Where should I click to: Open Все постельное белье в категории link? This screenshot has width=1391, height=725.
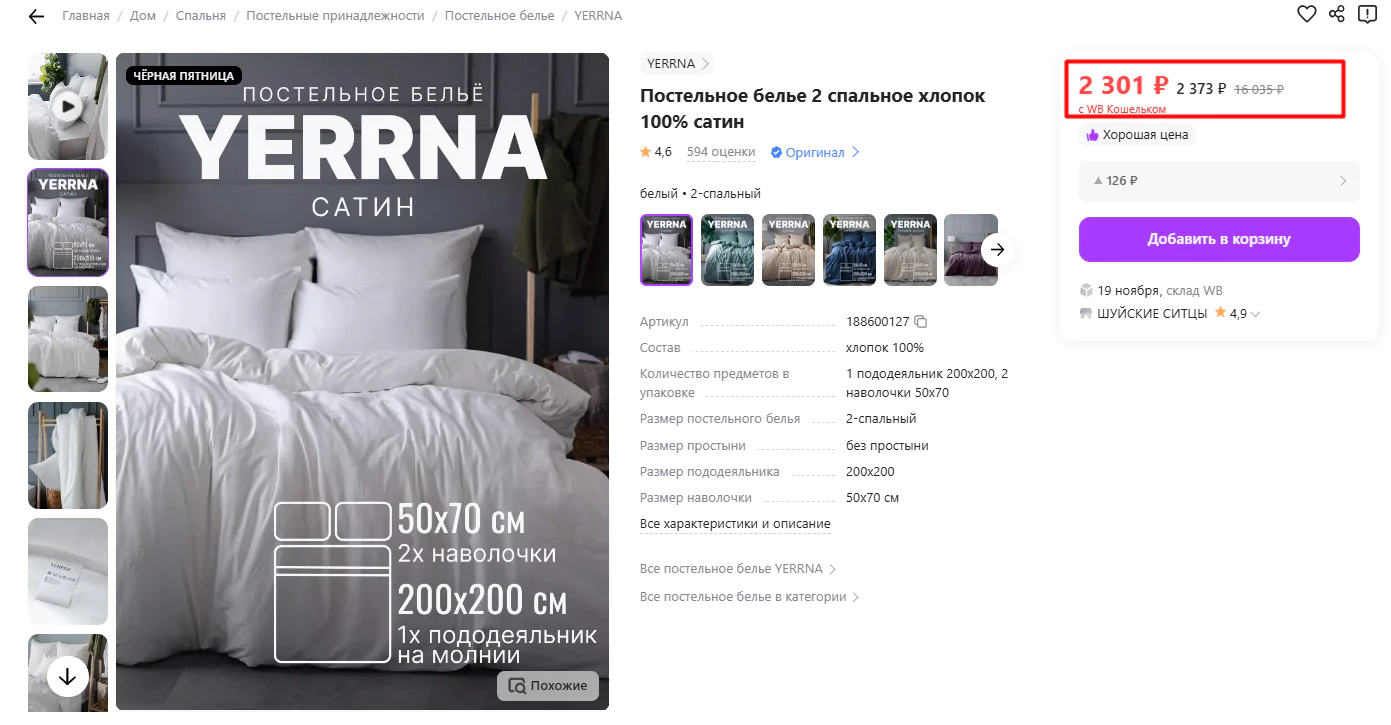click(x=750, y=597)
